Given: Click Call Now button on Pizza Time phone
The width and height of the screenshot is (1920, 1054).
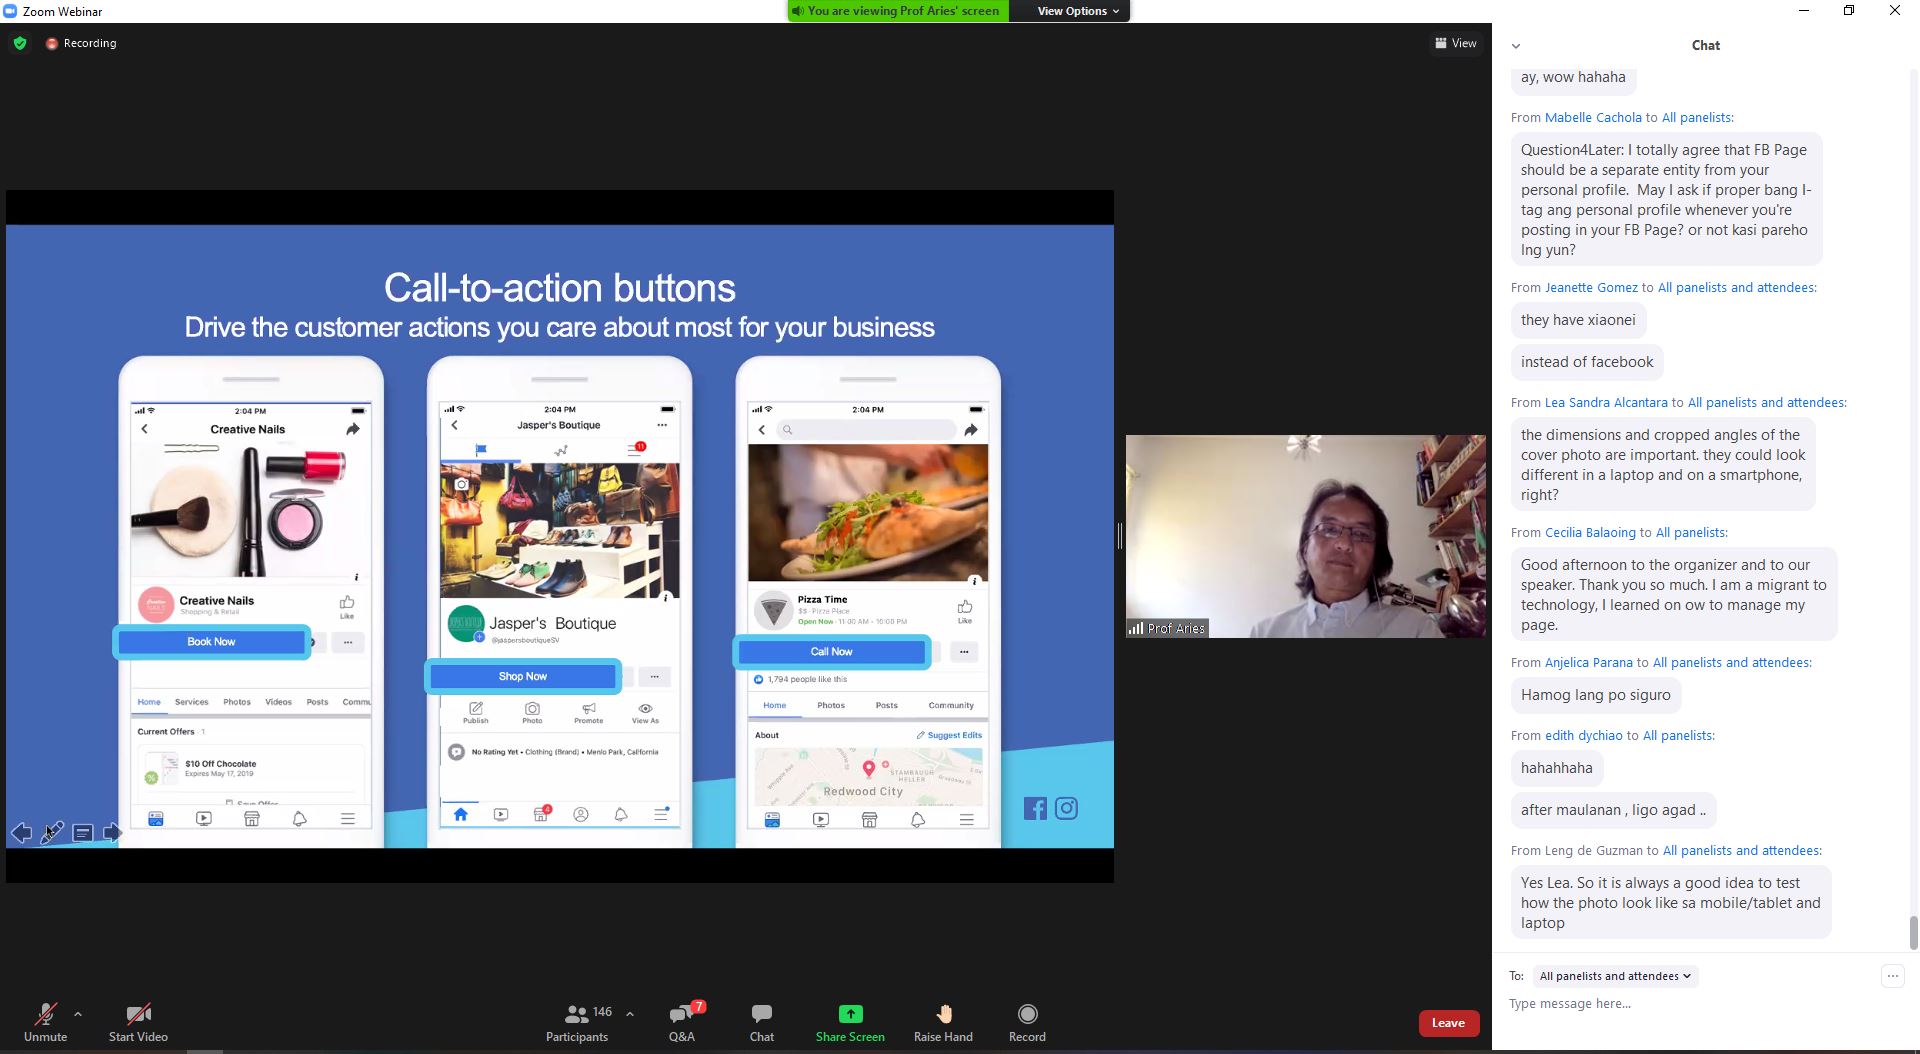Looking at the screenshot, I should [831, 652].
